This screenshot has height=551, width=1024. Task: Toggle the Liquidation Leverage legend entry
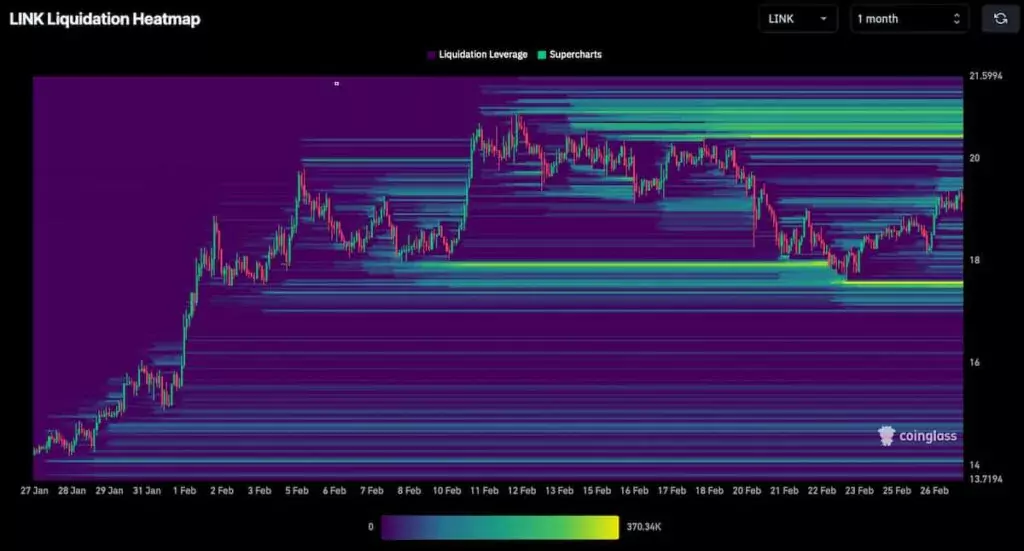[477, 55]
